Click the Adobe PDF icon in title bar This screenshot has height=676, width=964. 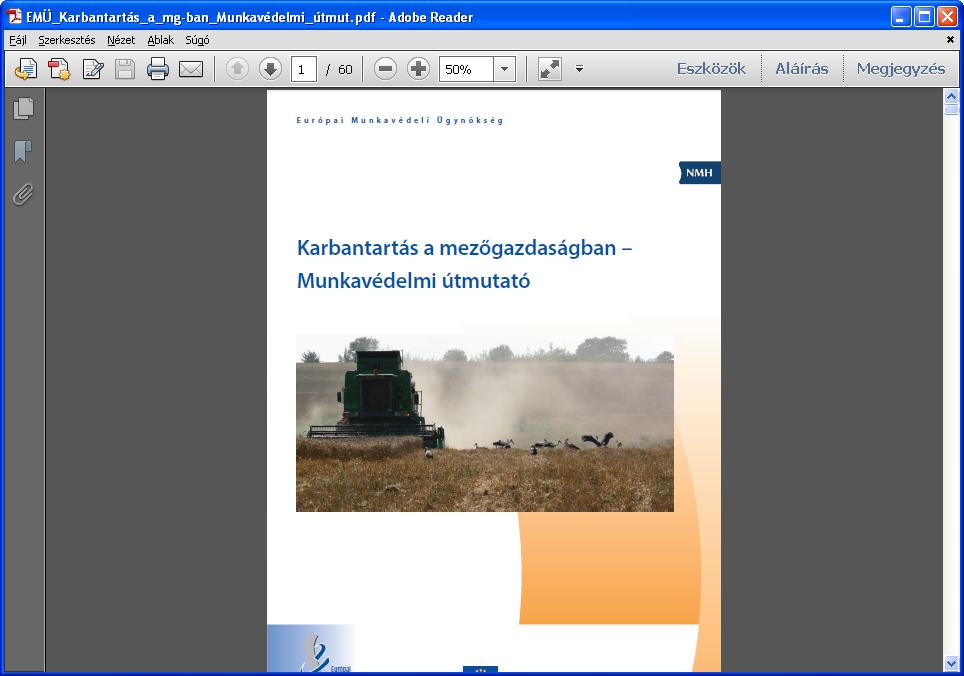tap(14, 17)
